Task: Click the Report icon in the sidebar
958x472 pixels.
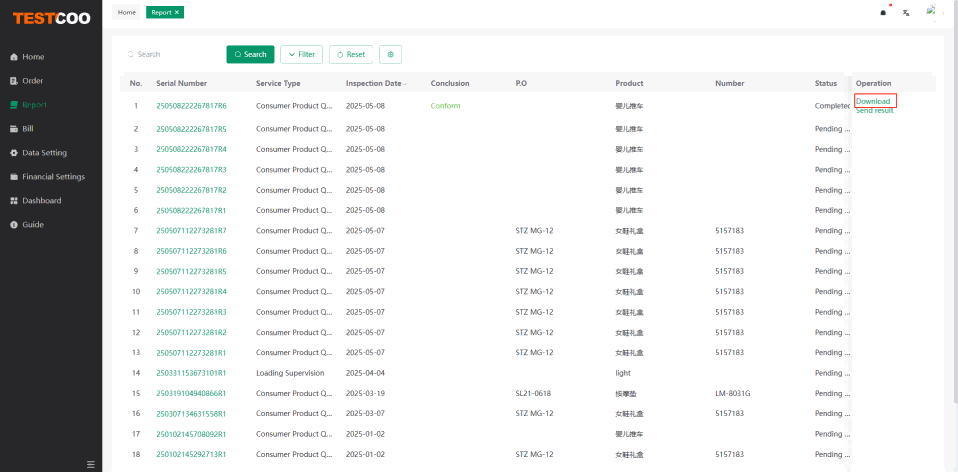Action: coord(13,104)
